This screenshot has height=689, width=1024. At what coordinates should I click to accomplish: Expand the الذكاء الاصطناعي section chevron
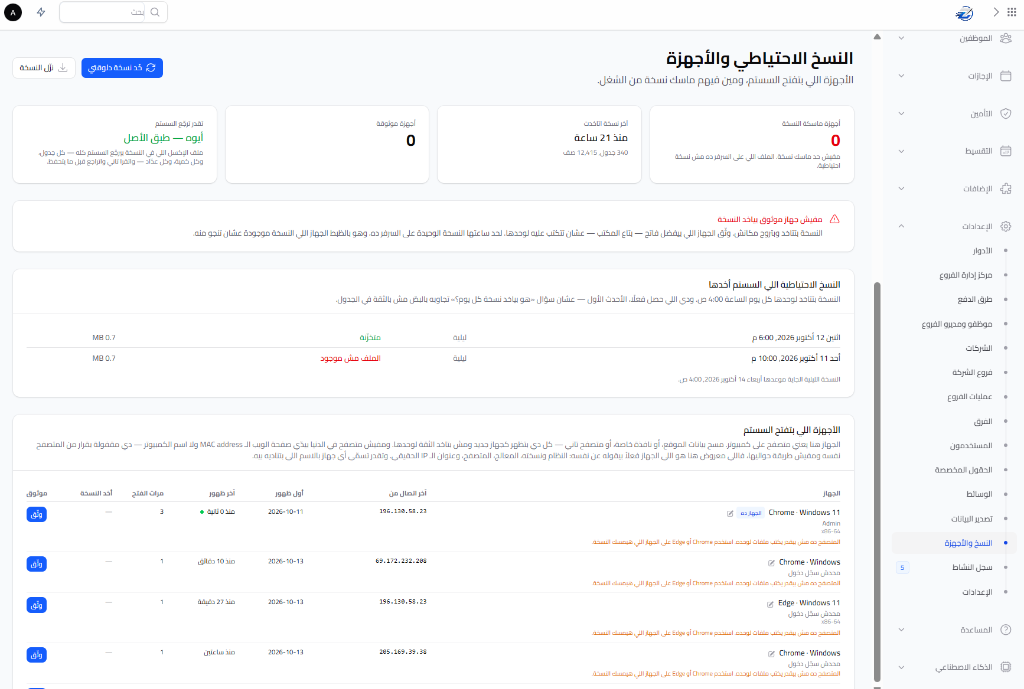[901, 667]
